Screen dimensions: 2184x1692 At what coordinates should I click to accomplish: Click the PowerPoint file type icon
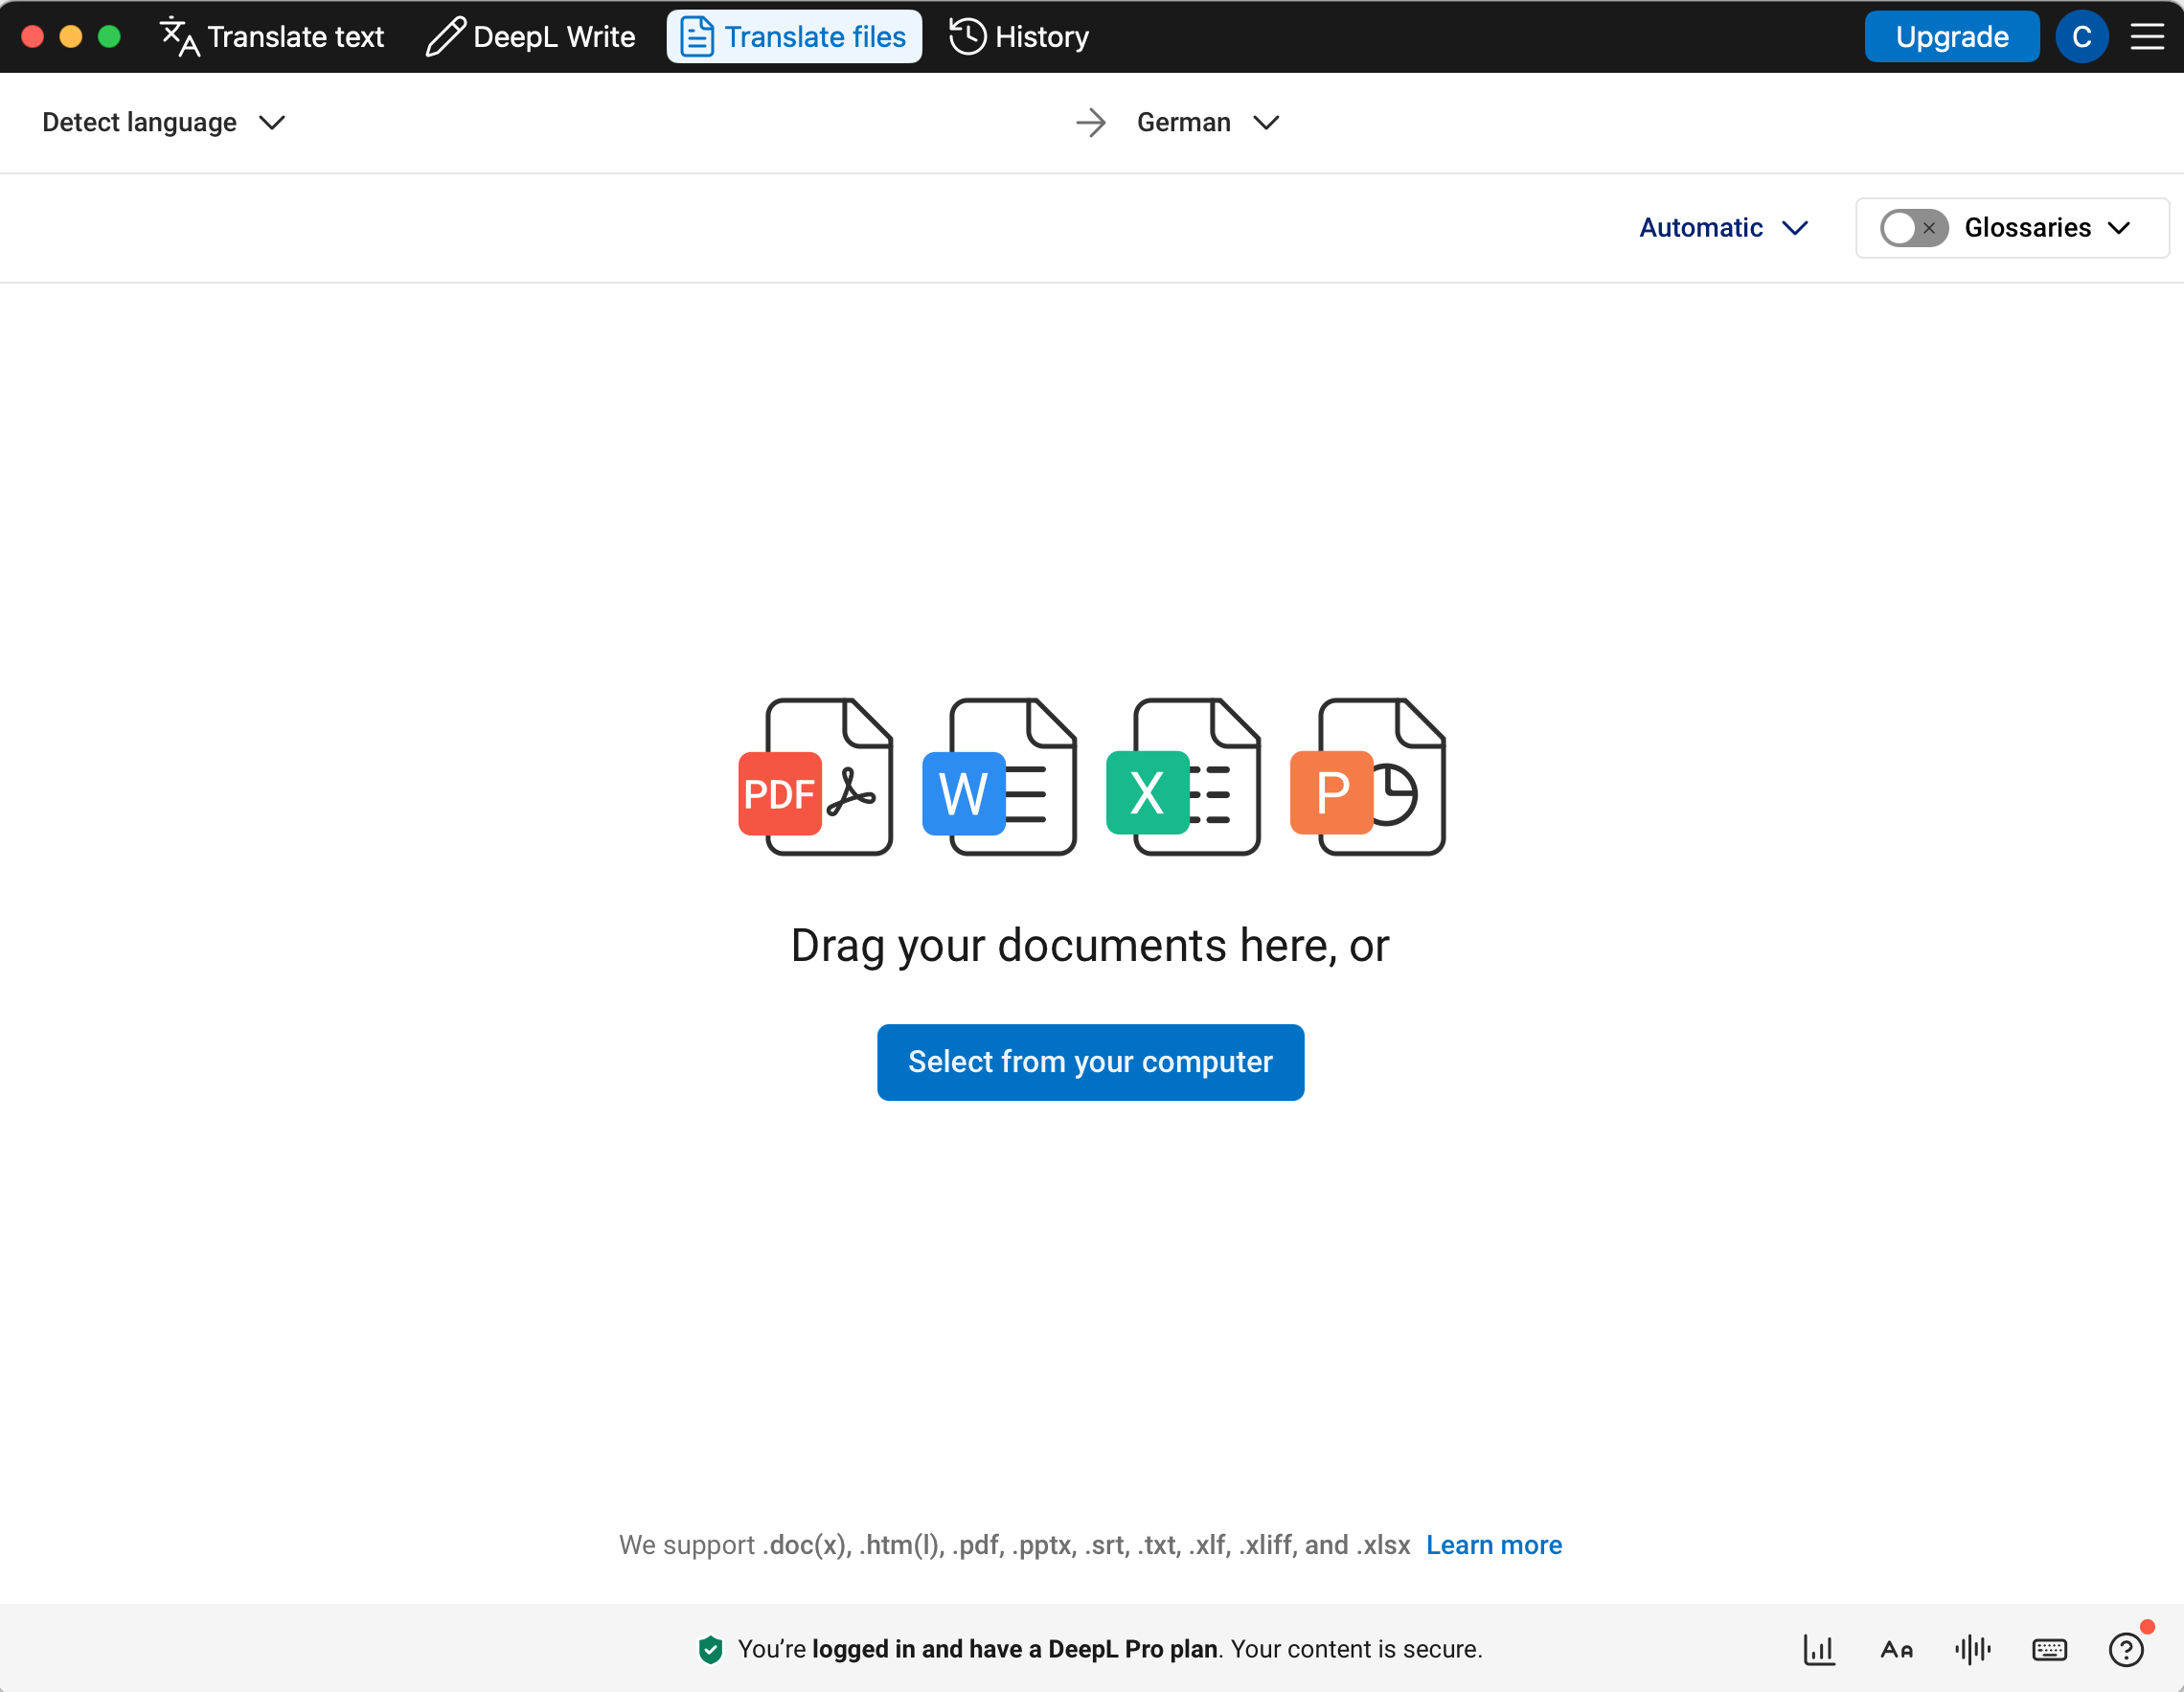(x=1367, y=777)
